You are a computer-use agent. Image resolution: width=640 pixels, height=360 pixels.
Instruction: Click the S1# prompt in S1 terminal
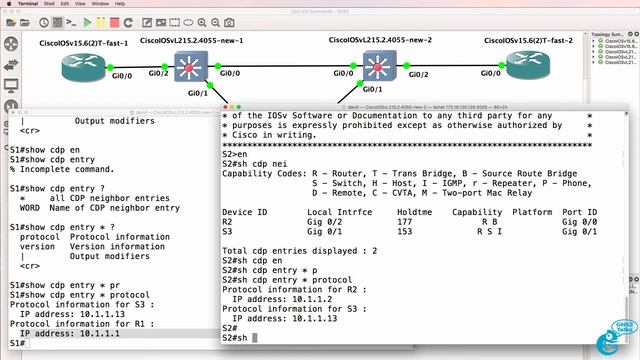[18, 343]
